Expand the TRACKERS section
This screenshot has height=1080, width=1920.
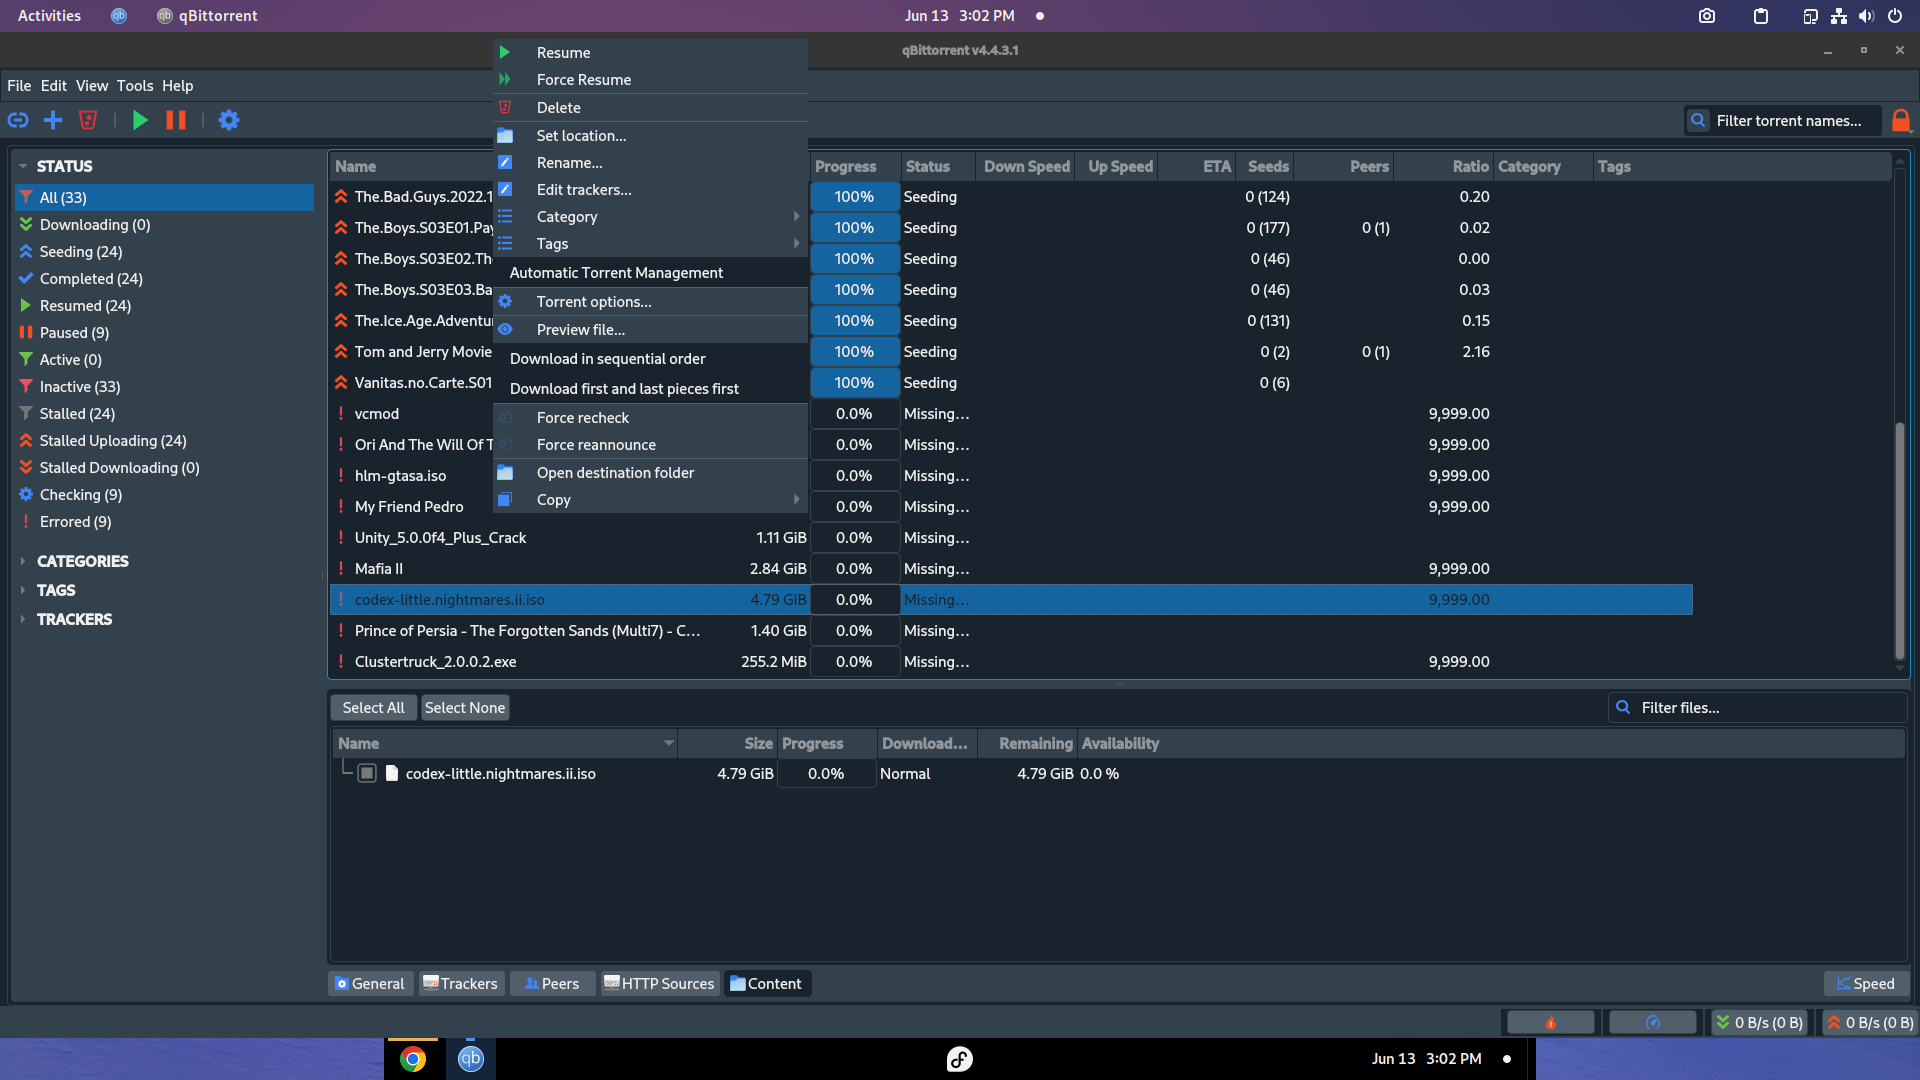tap(22, 619)
